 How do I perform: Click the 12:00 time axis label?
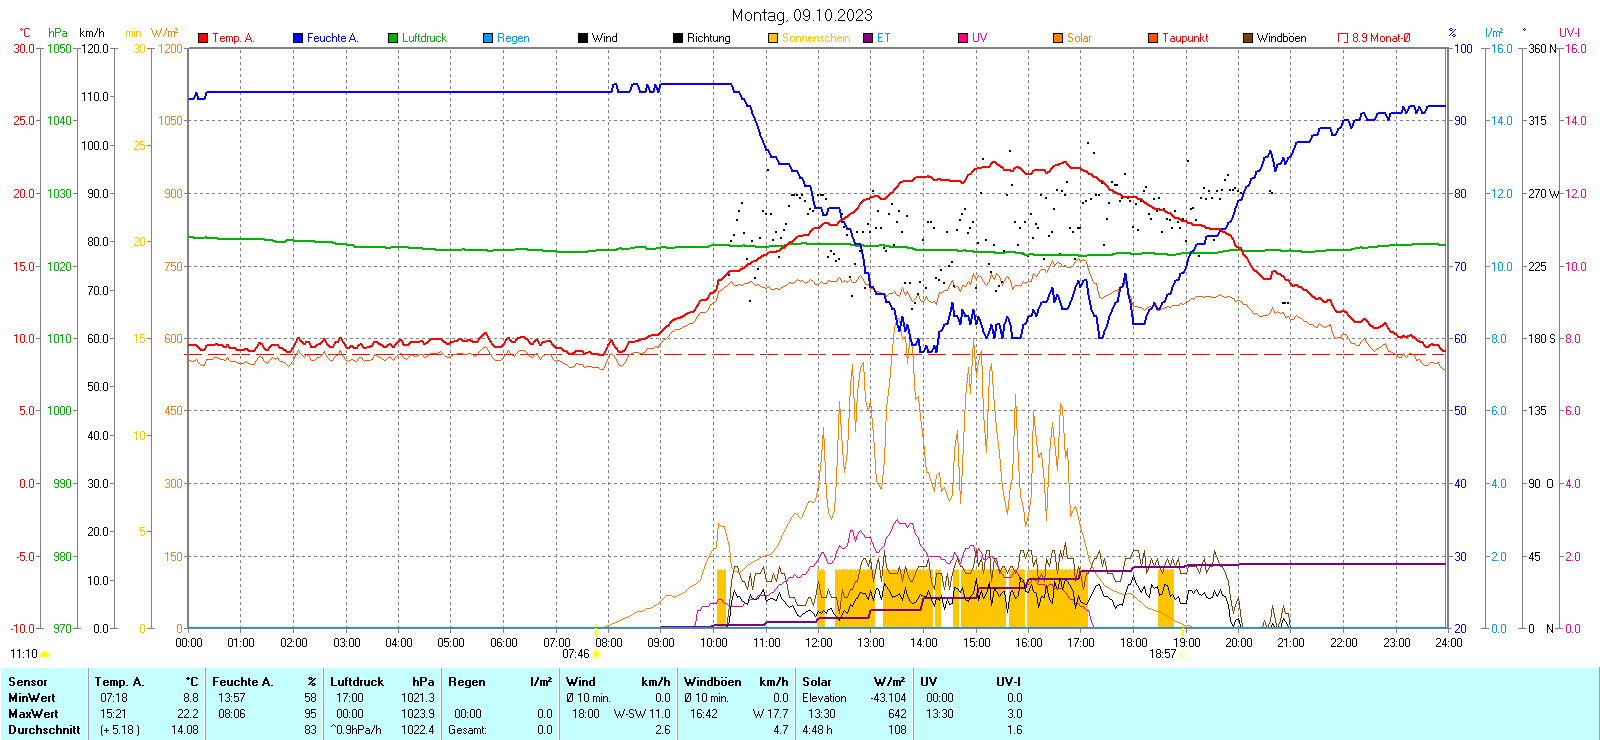pos(818,643)
